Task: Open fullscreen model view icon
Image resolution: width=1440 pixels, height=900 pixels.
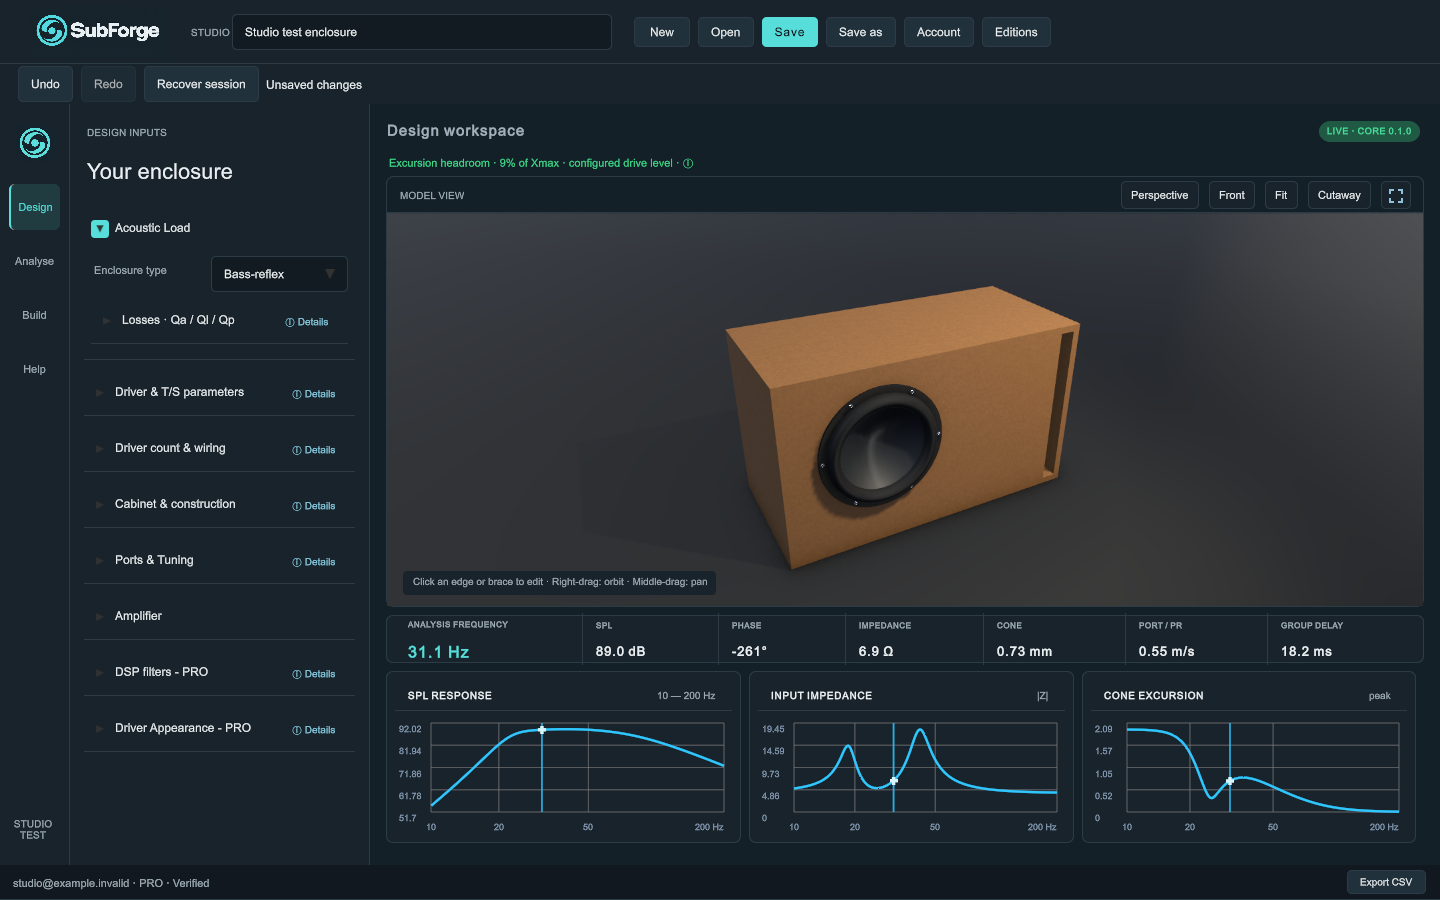Action: [1396, 196]
